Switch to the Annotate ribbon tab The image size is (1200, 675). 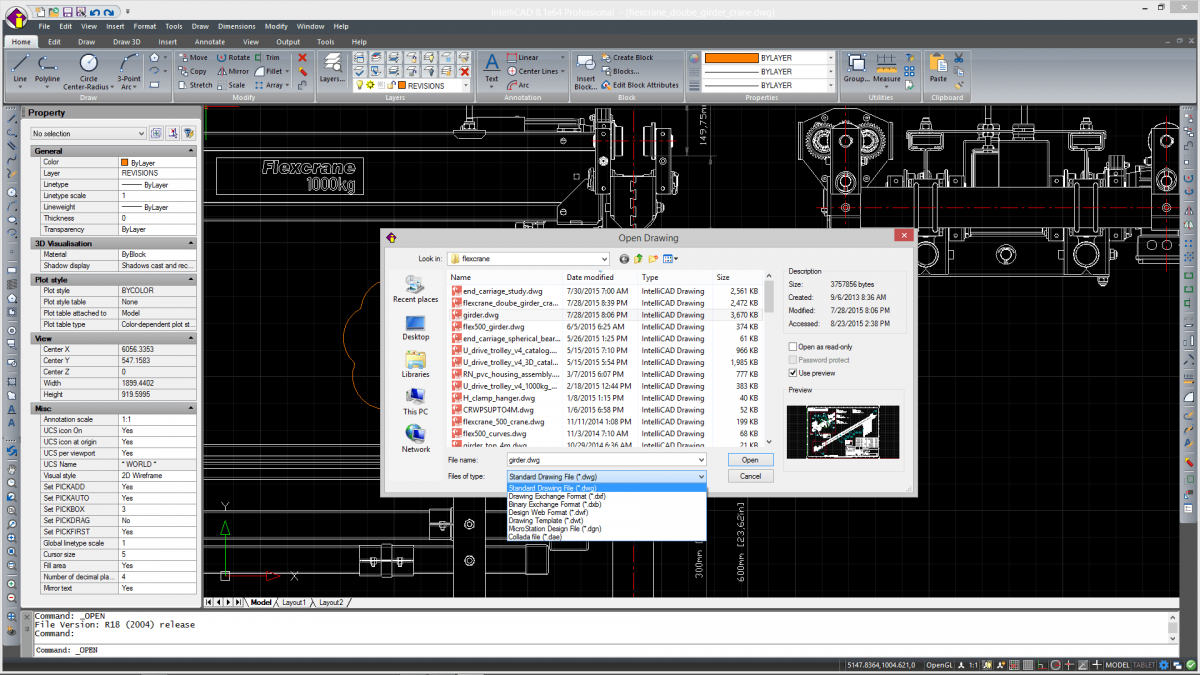210,42
